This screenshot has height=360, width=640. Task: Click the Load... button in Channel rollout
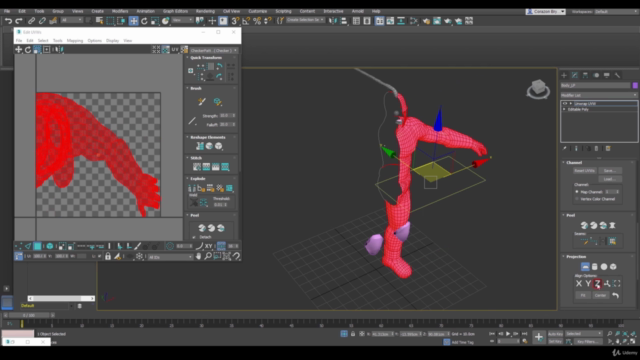tap(610, 179)
